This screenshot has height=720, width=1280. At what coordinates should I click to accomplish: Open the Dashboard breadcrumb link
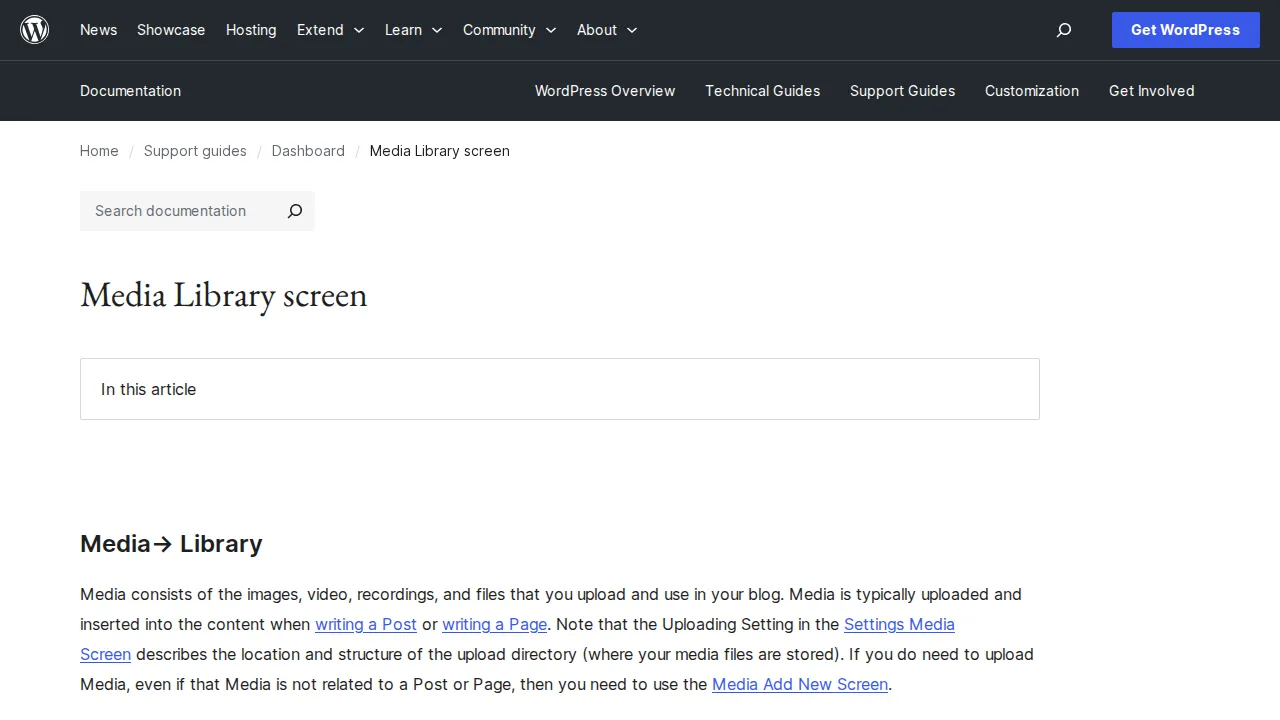[x=308, y=151]
